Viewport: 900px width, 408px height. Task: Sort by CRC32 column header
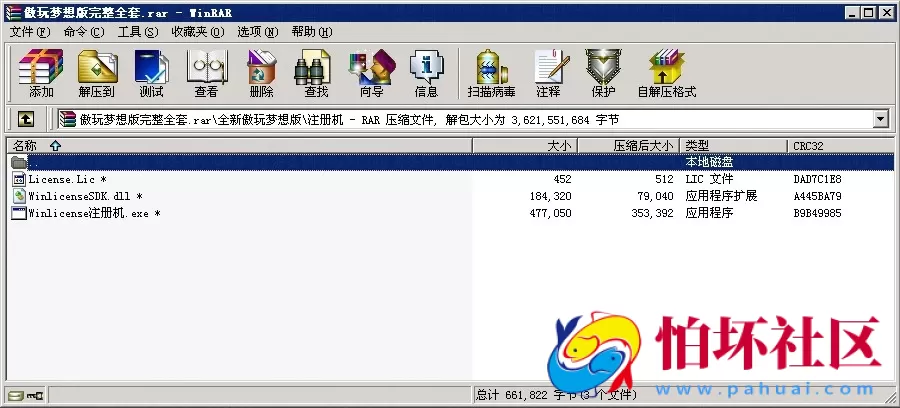click(x=840, y=146)
